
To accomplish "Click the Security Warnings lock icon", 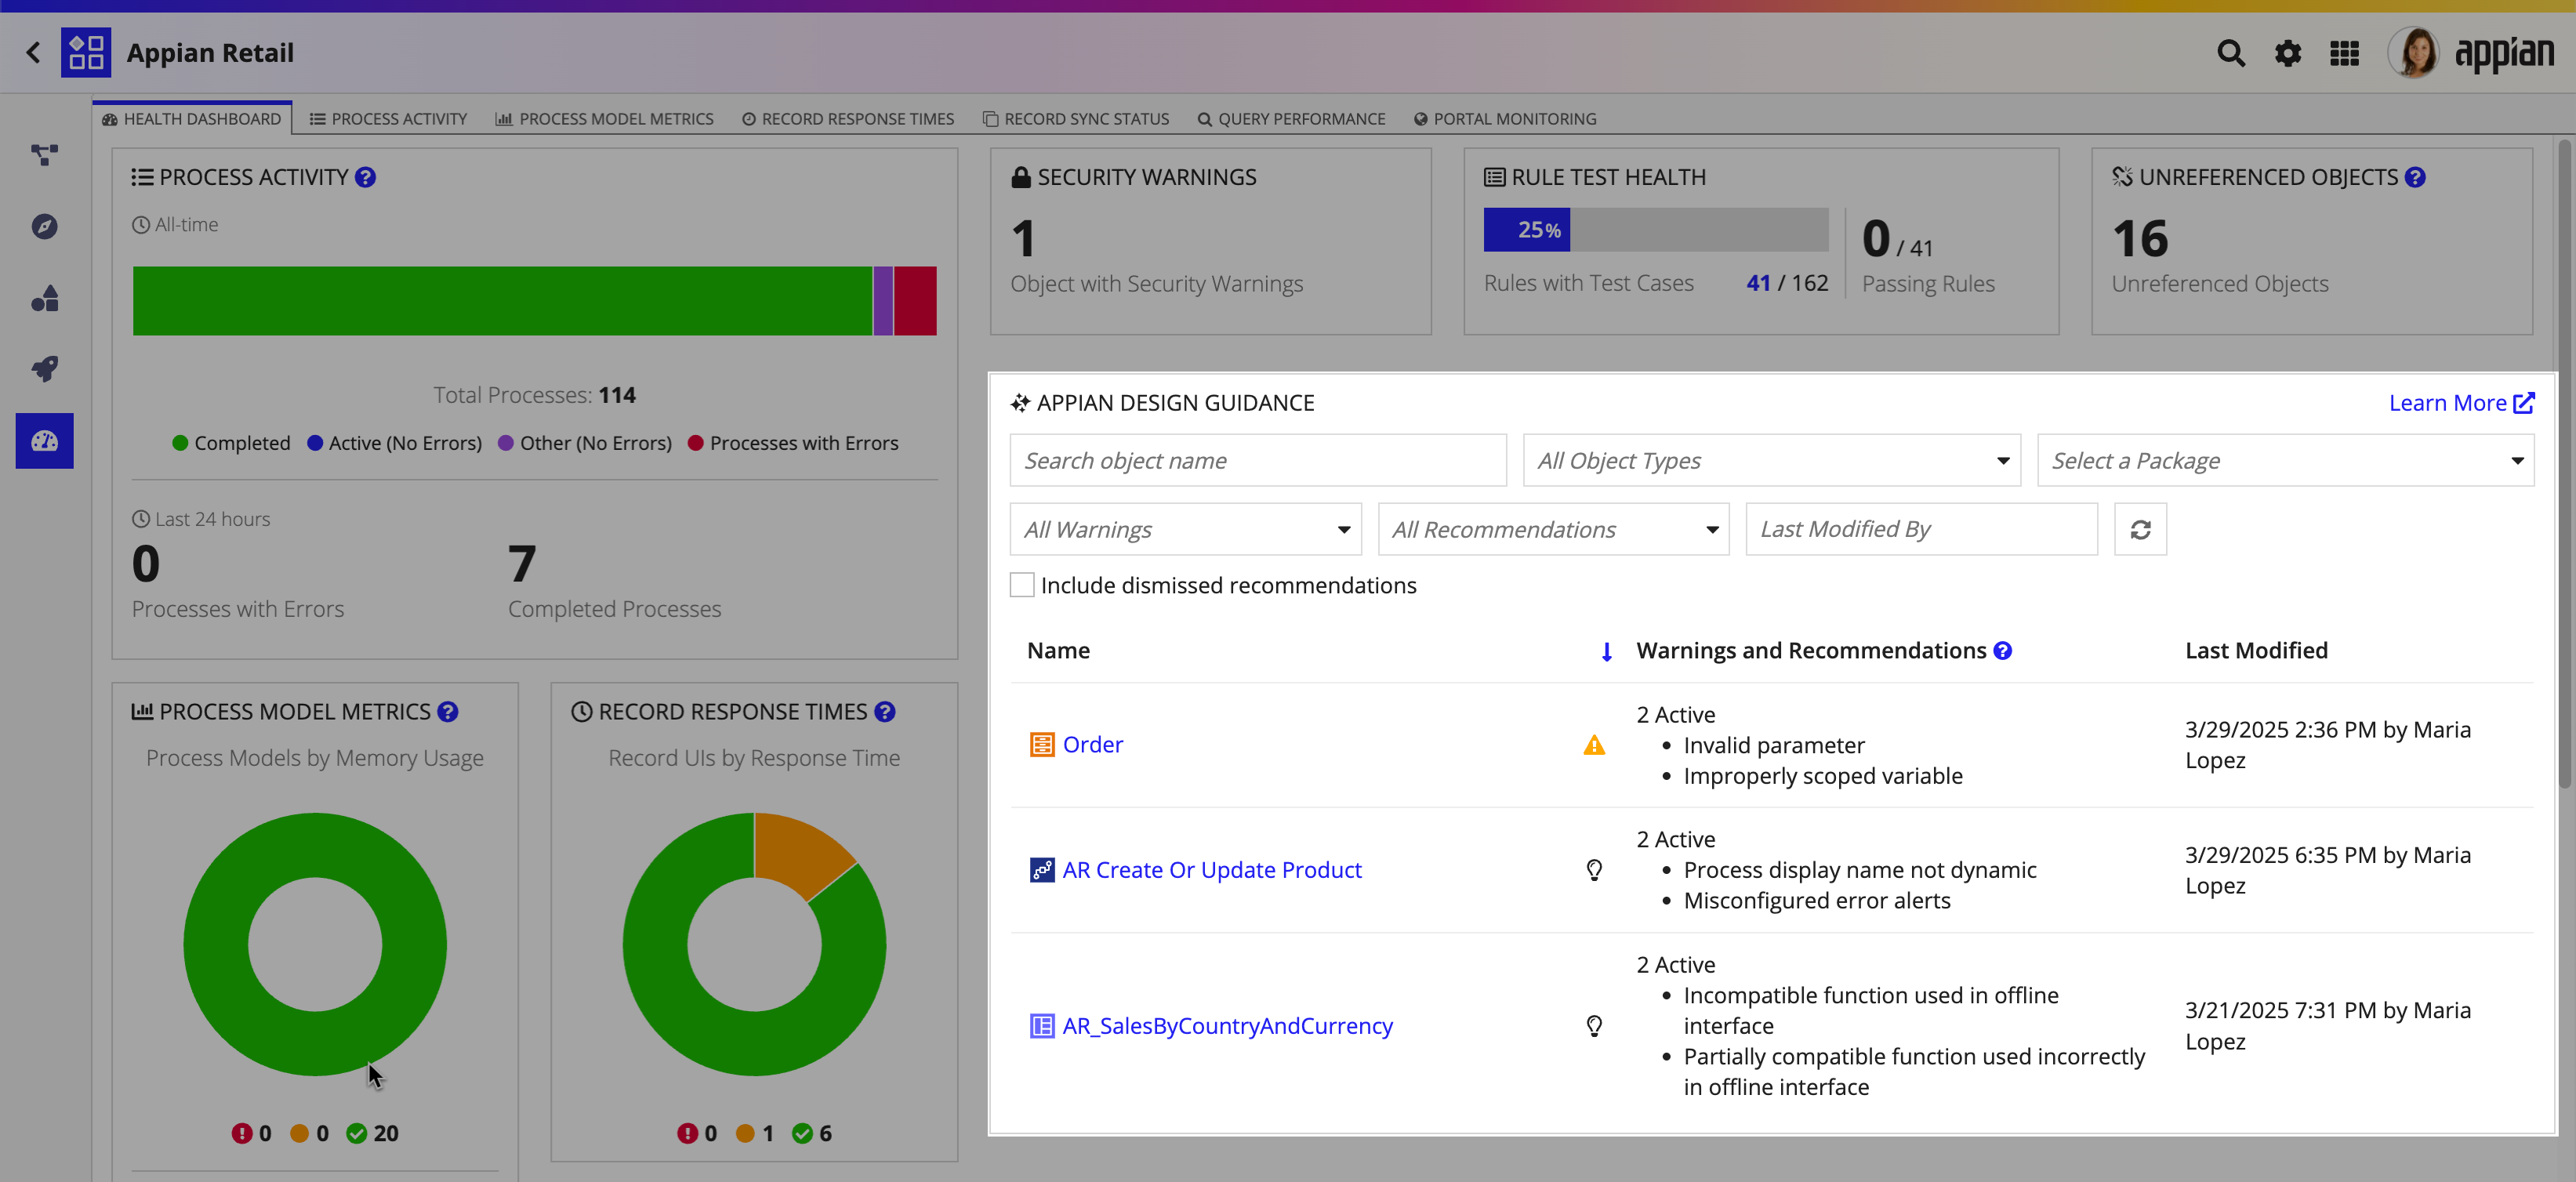I will pyautogui.click(x=1020, y=177).
